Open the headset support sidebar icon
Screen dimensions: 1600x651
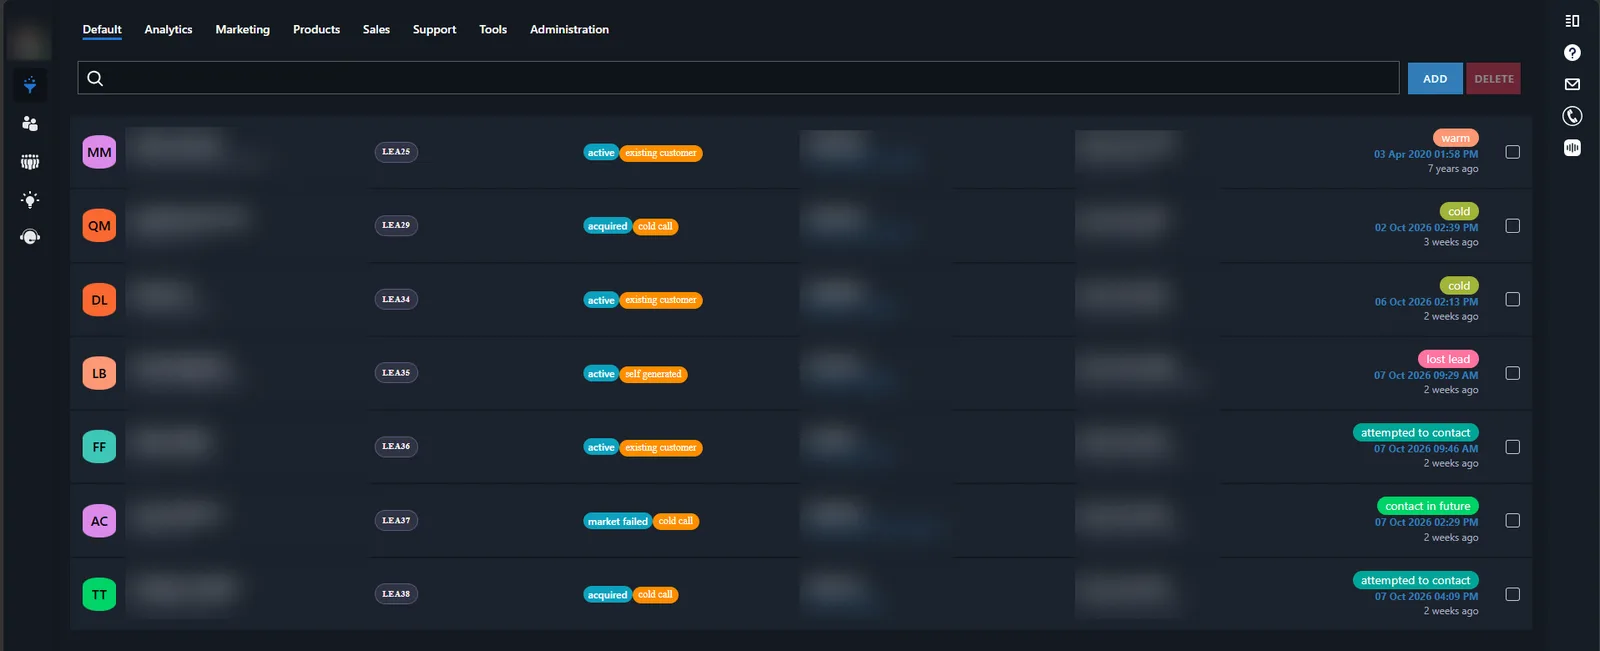coord(30,237)
